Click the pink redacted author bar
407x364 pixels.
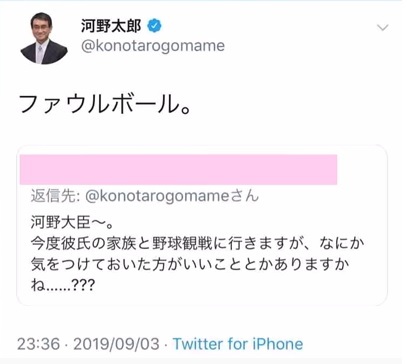tap(178, 169)
